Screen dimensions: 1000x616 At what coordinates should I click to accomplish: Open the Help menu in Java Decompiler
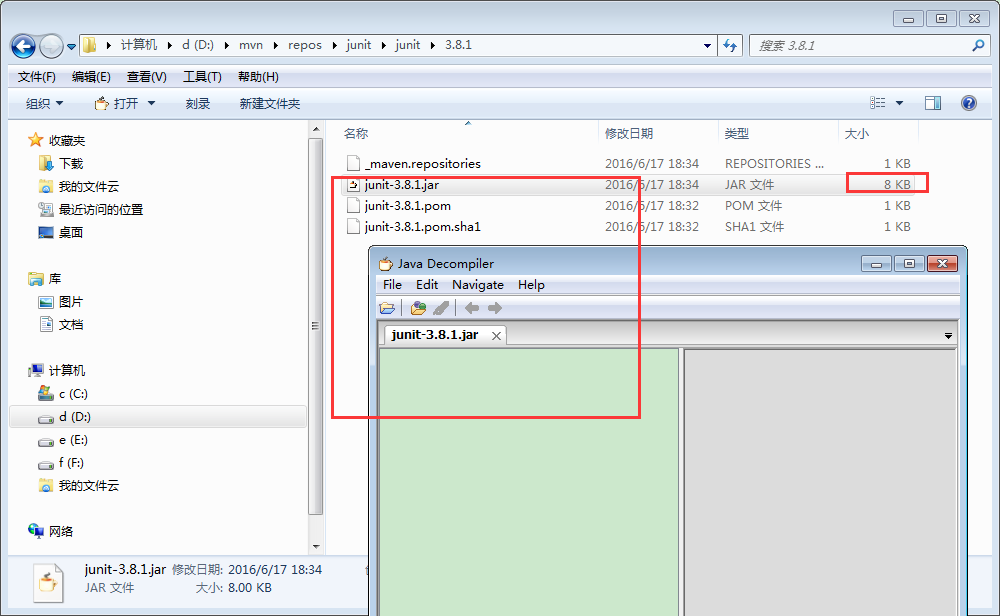(531, 284)
